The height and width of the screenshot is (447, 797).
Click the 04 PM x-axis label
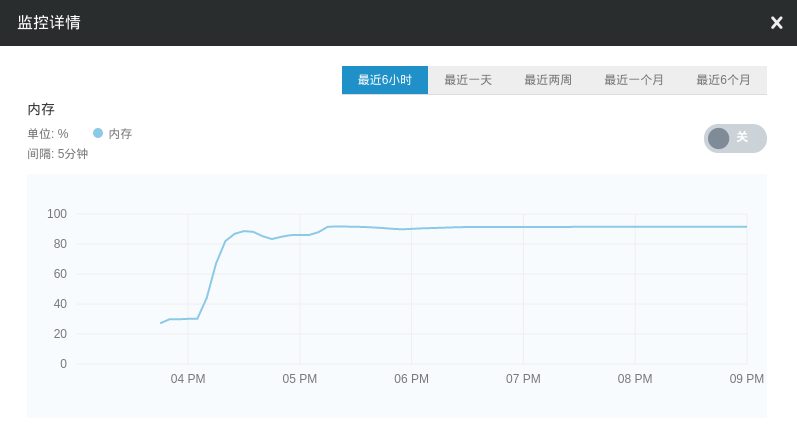pyautogui.click(x=188, y=379)
